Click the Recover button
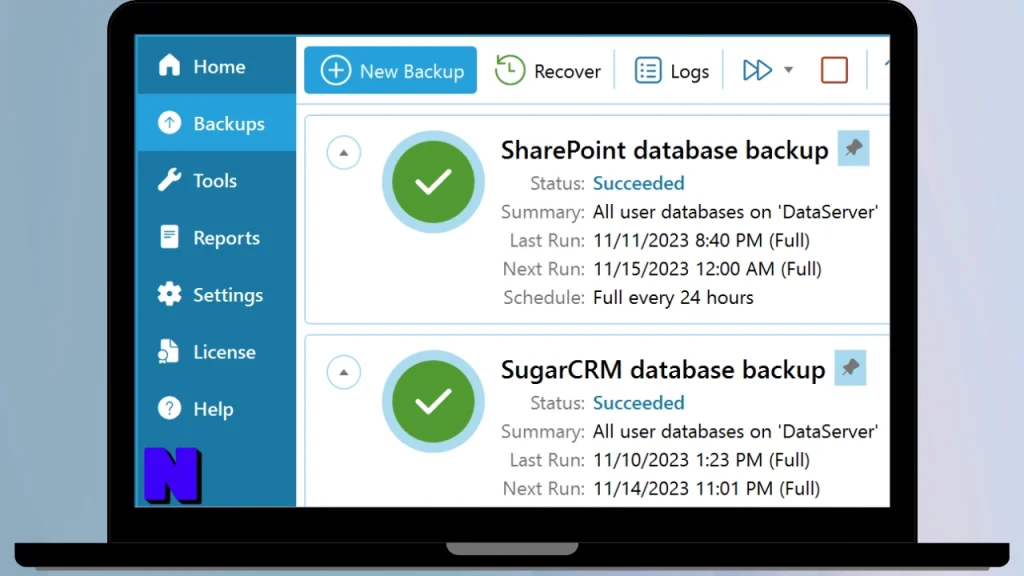This screenshot has width=1024, height=576. coord(547,71)
